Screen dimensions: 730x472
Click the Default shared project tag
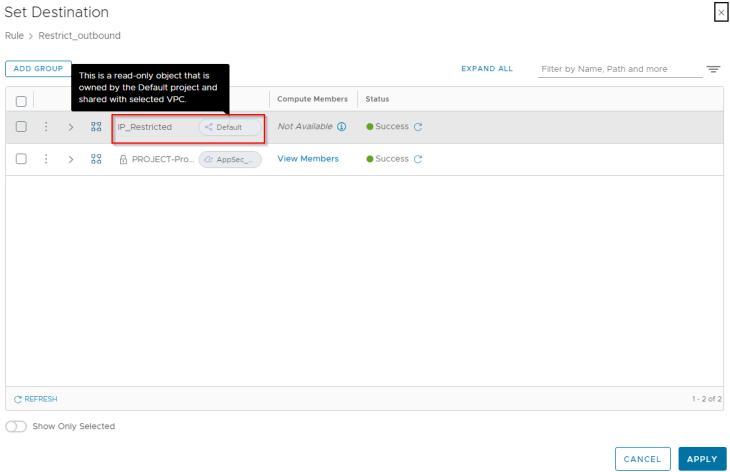[x=230, y=127]
